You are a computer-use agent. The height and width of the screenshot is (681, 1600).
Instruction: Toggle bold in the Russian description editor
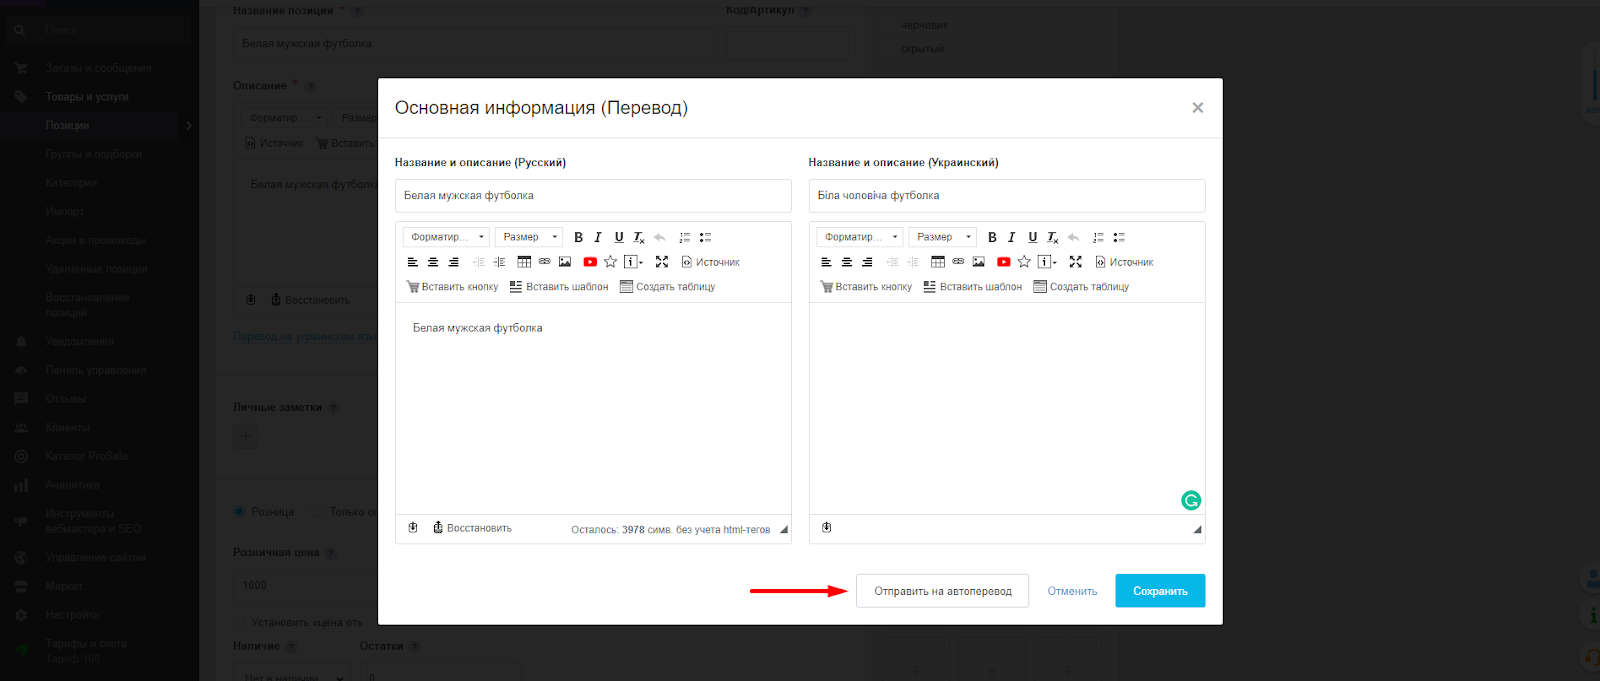pos(578,237)
